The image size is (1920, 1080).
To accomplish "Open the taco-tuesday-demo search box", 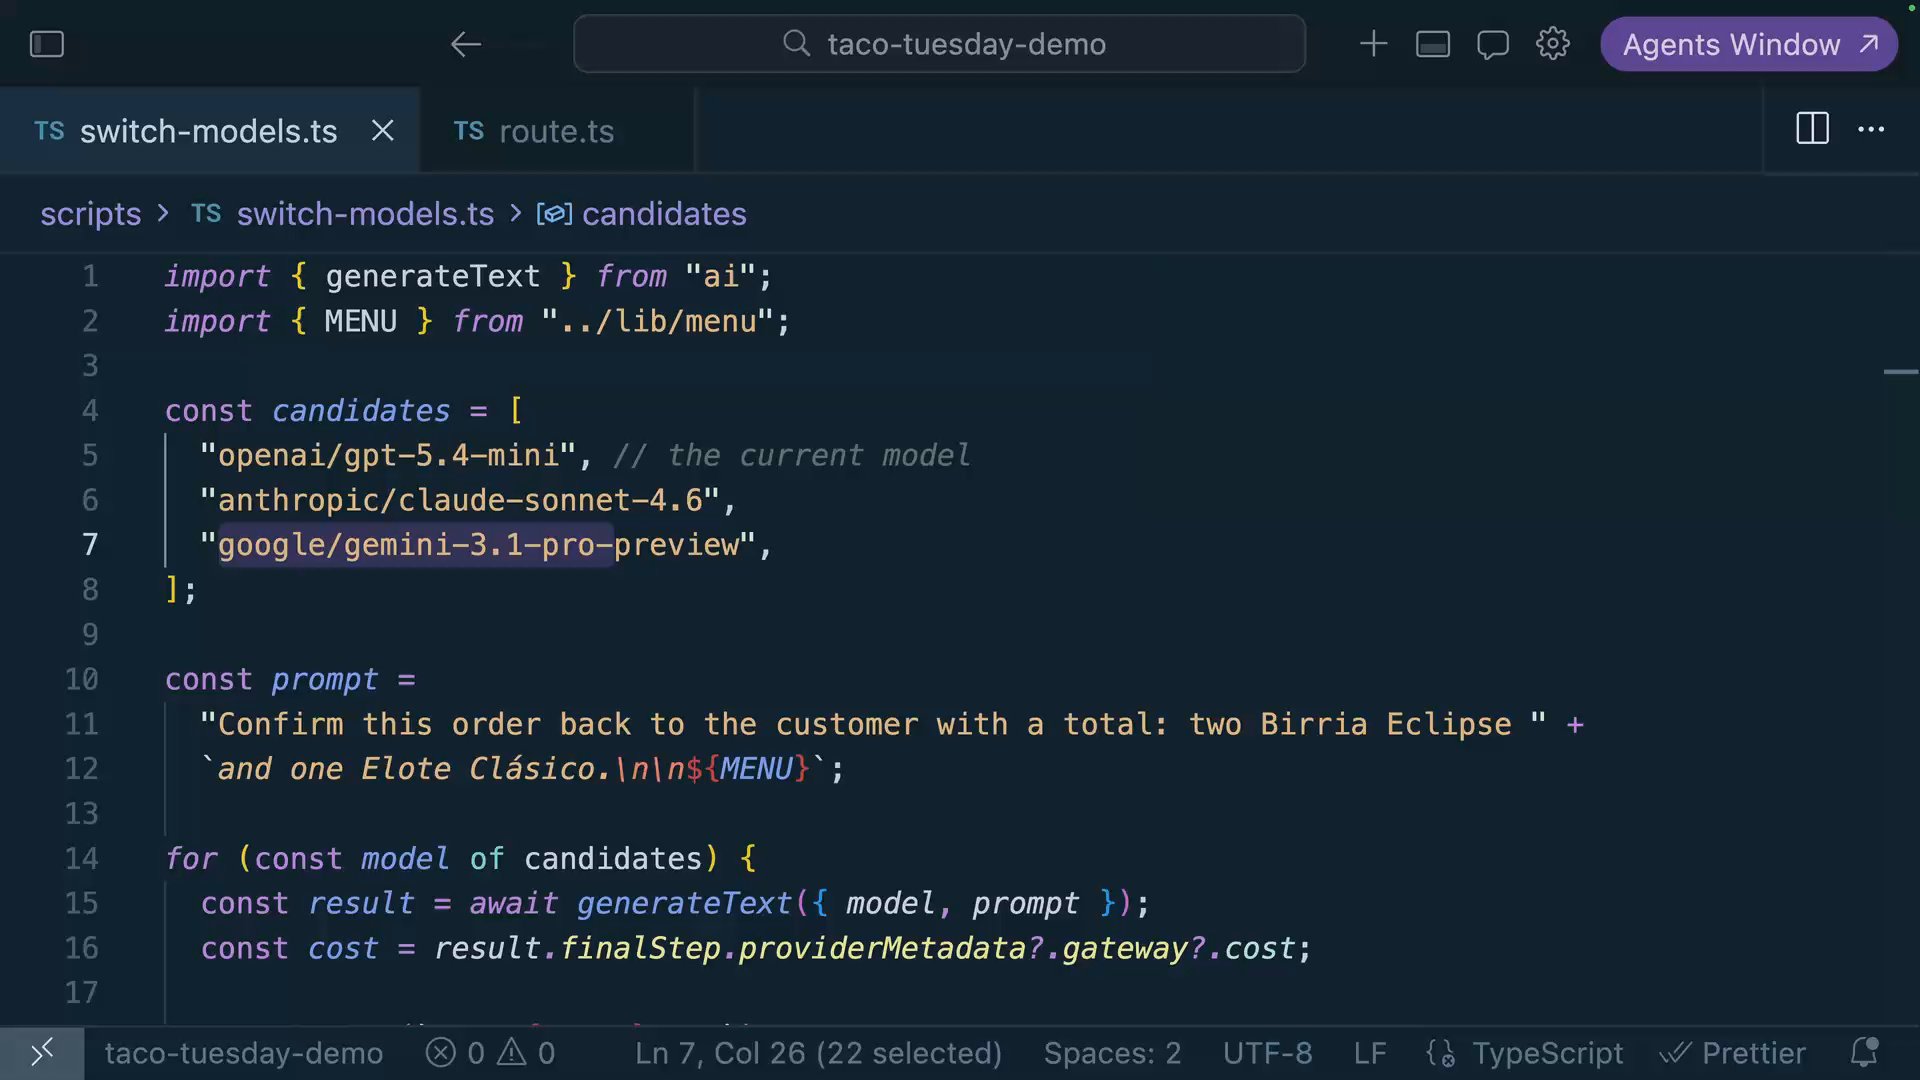I will [x=939, y=44].
